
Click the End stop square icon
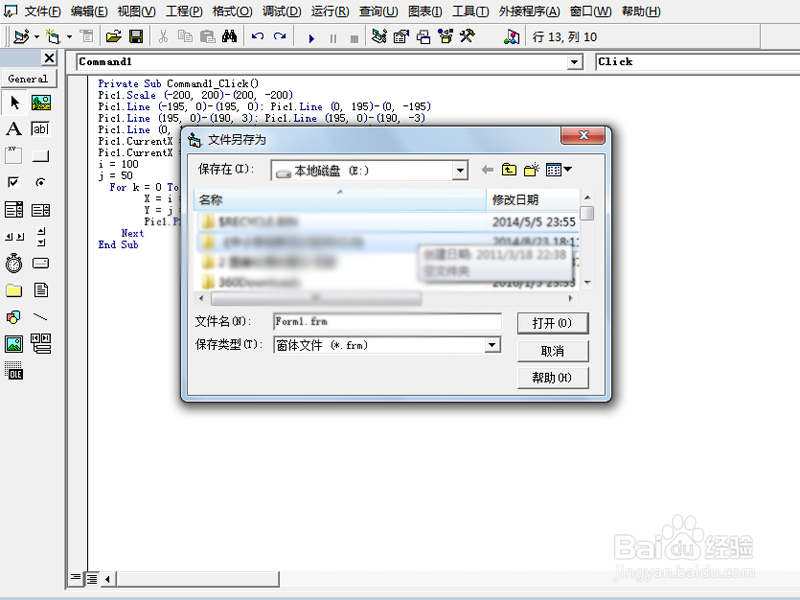click(355, 39)
